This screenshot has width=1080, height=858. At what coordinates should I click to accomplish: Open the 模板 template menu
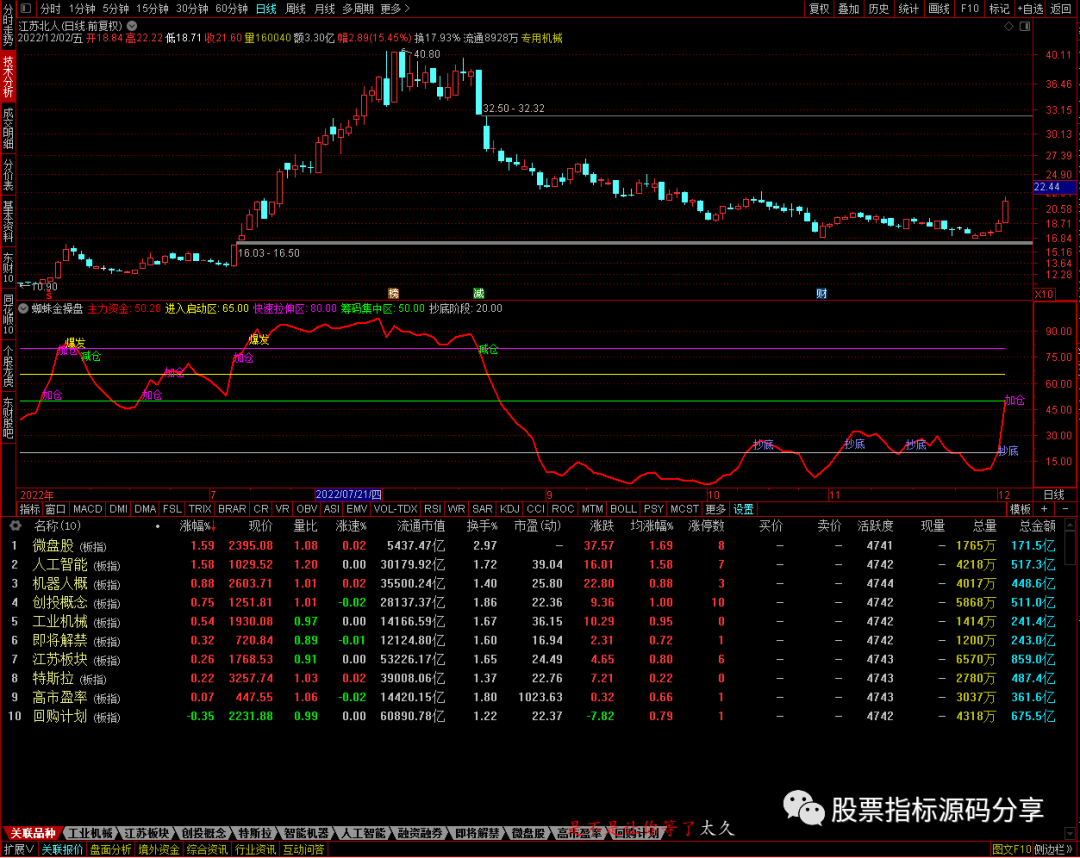coord(1020,509)
